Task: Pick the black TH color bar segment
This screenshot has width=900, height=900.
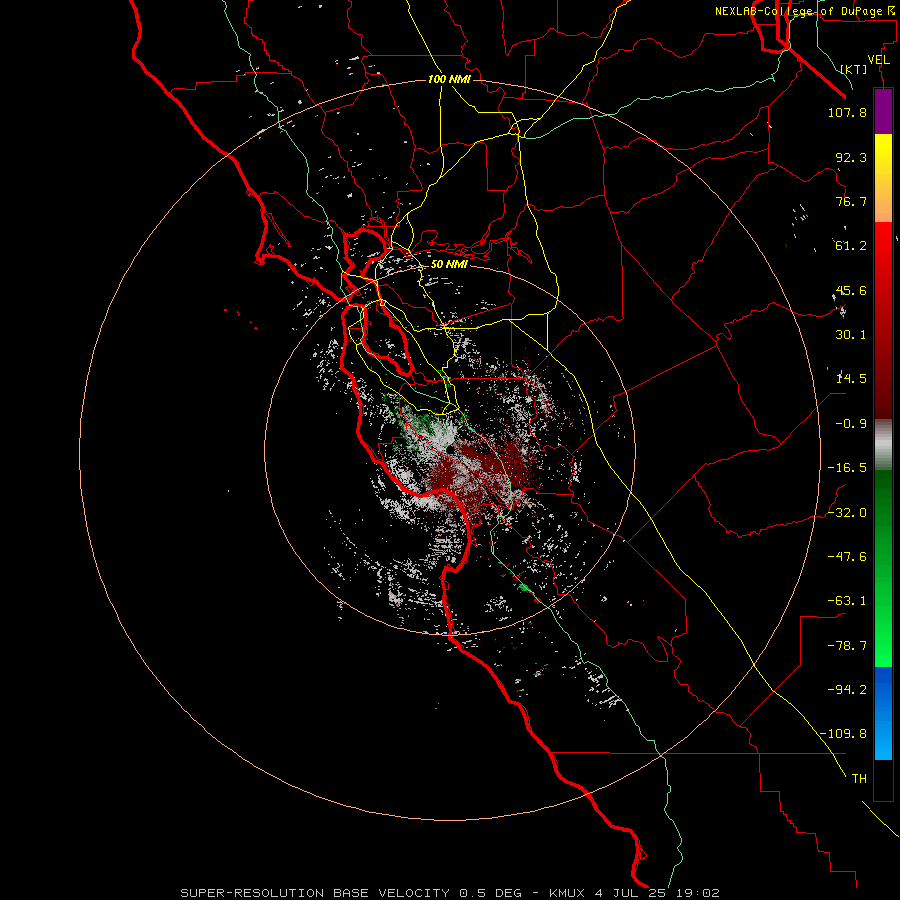Action: click(x=883, y=780)
